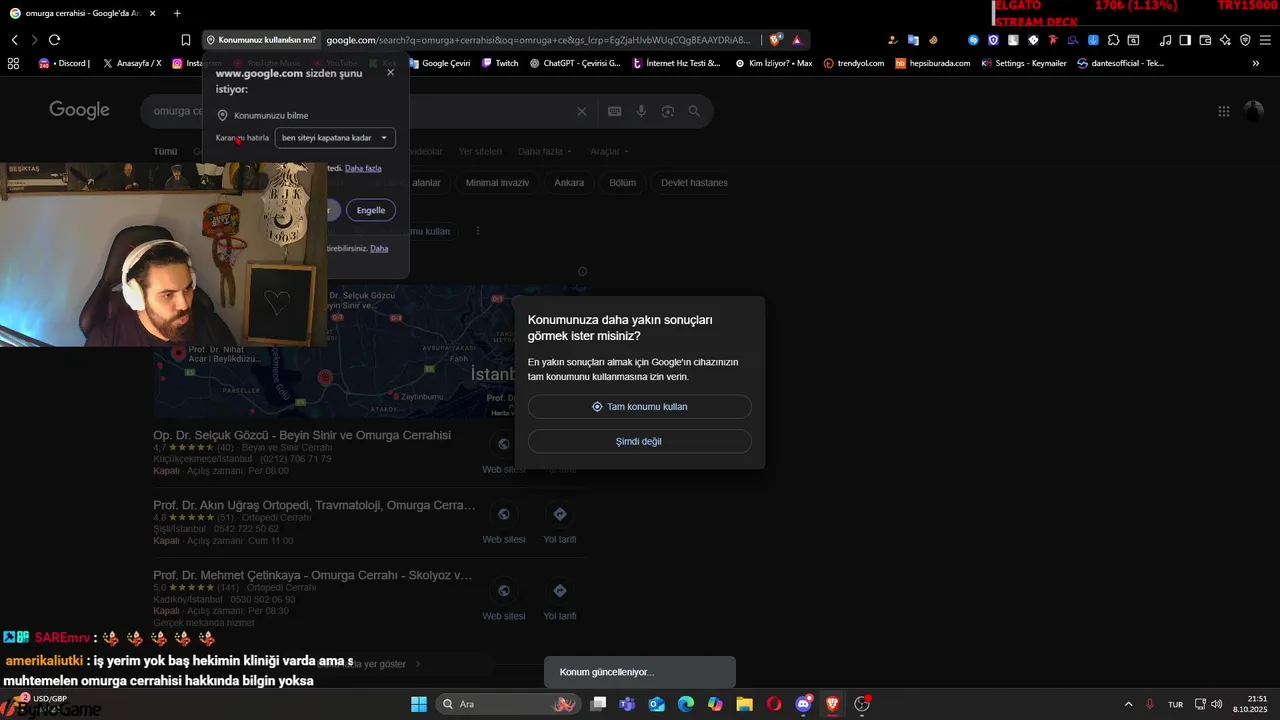Screen dimensions: 1280x720
Task: Open Web sitesi for Akın Uğraş
Action: point(504,523)
